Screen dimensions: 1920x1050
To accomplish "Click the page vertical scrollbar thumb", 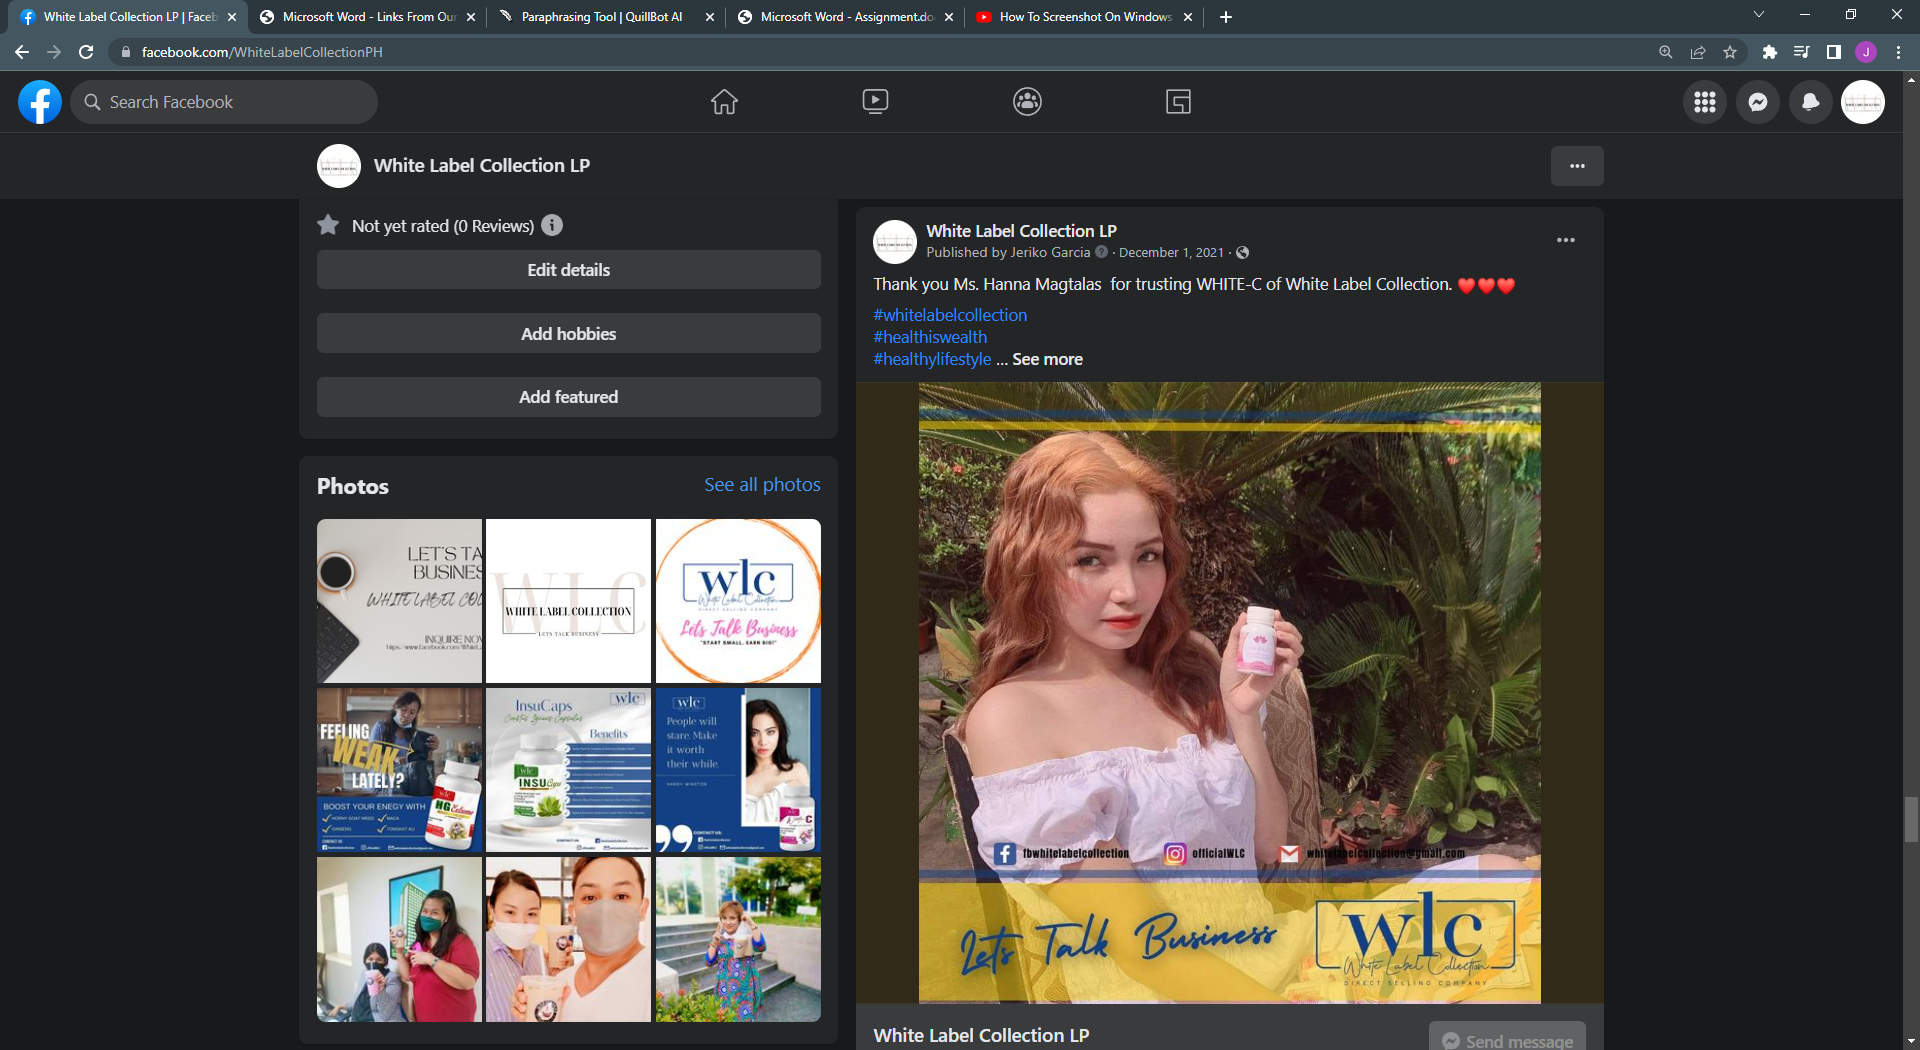I will pos(1911,819).
